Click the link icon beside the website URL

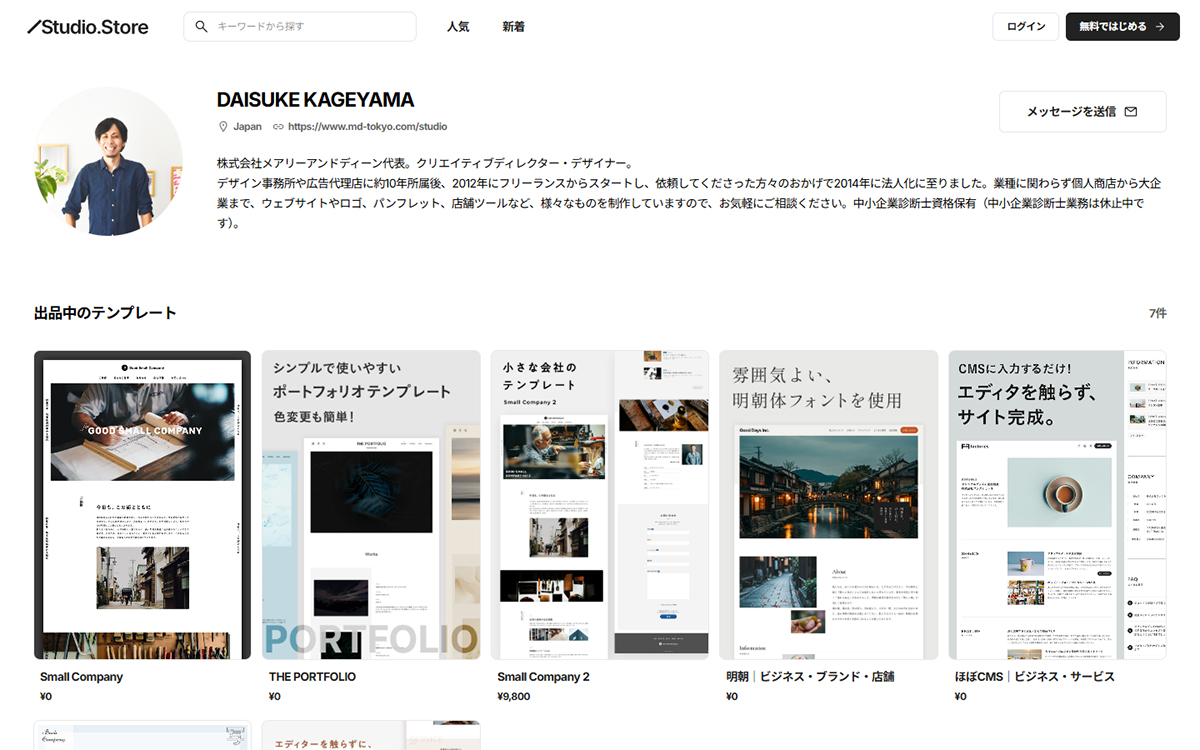pos(278,127)
